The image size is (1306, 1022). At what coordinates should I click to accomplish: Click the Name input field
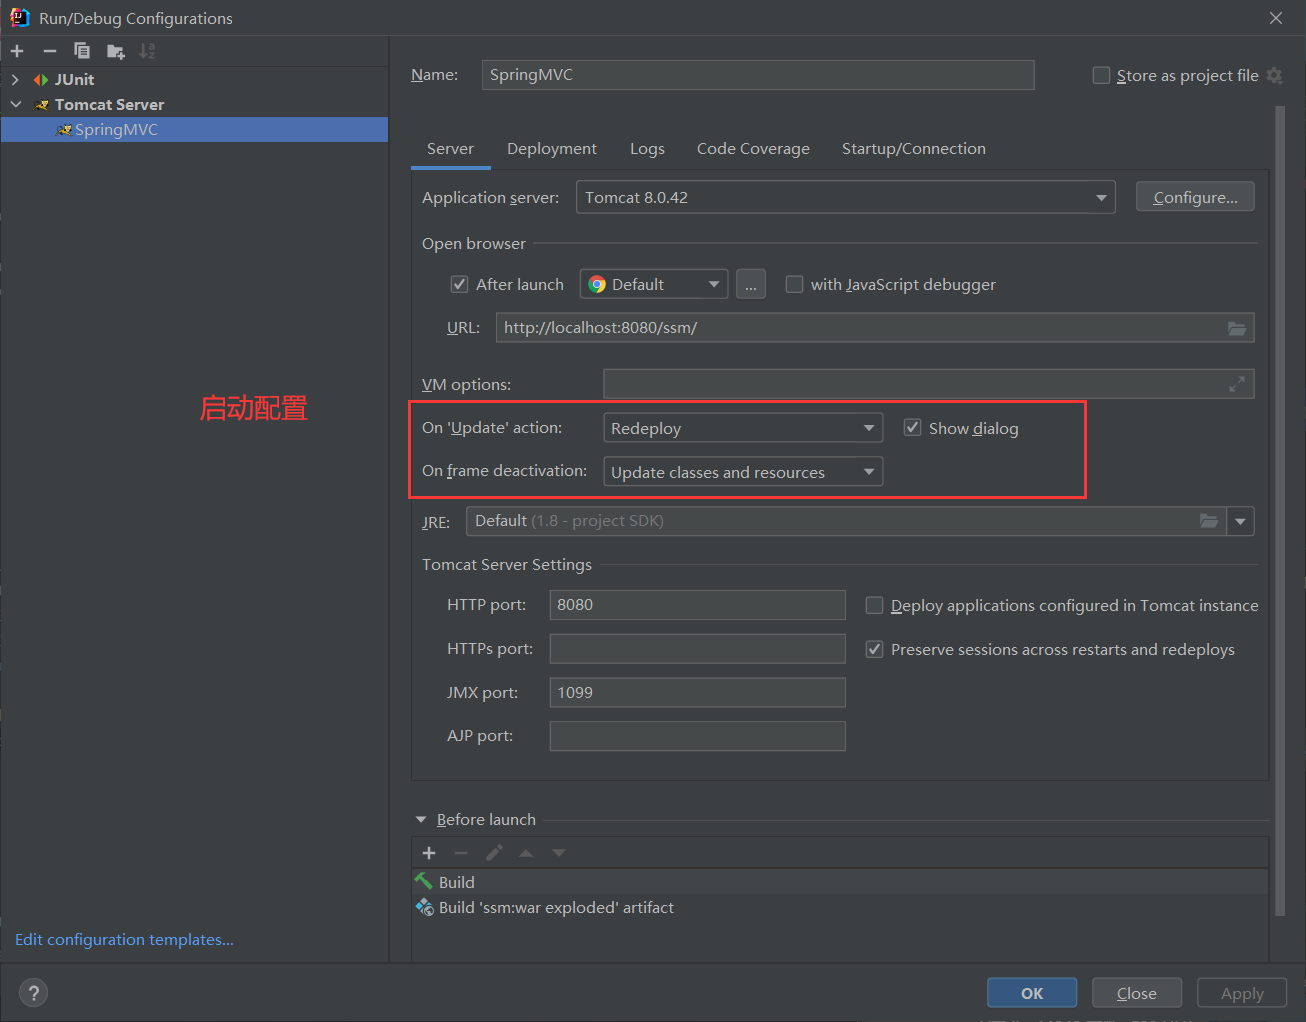pyautogui.click(x=758, y=75)
